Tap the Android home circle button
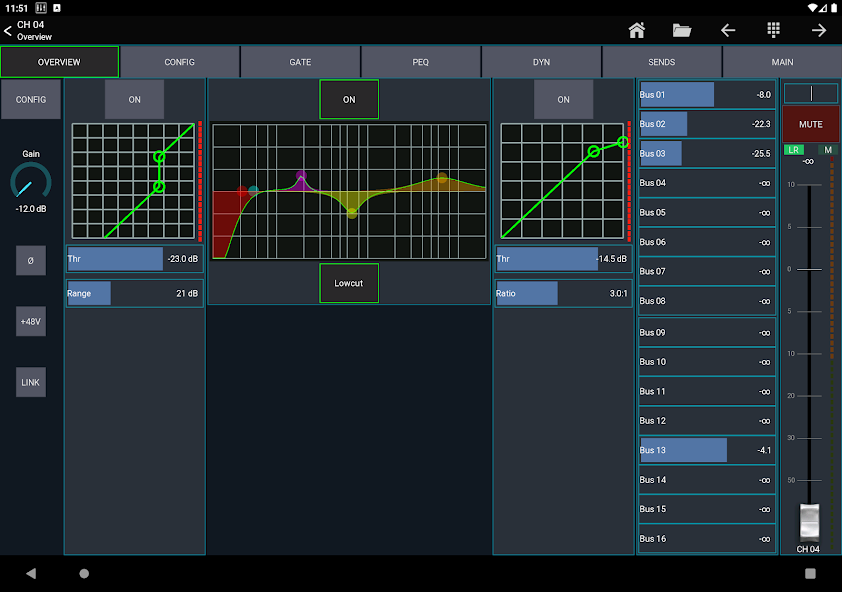 click(x=84, y=573)
